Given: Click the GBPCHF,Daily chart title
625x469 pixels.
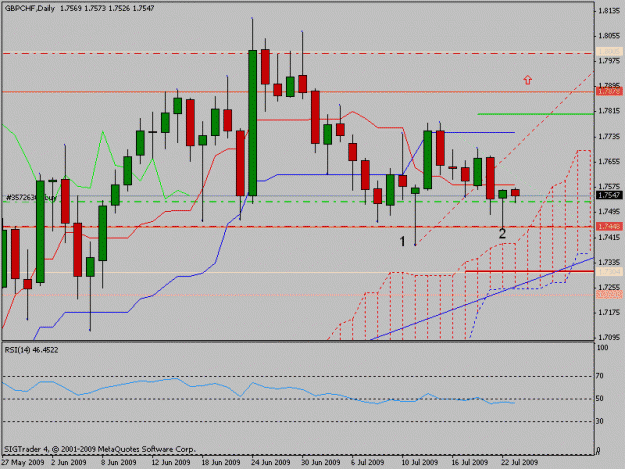Looking at the screenshot, I should point(30,8).
